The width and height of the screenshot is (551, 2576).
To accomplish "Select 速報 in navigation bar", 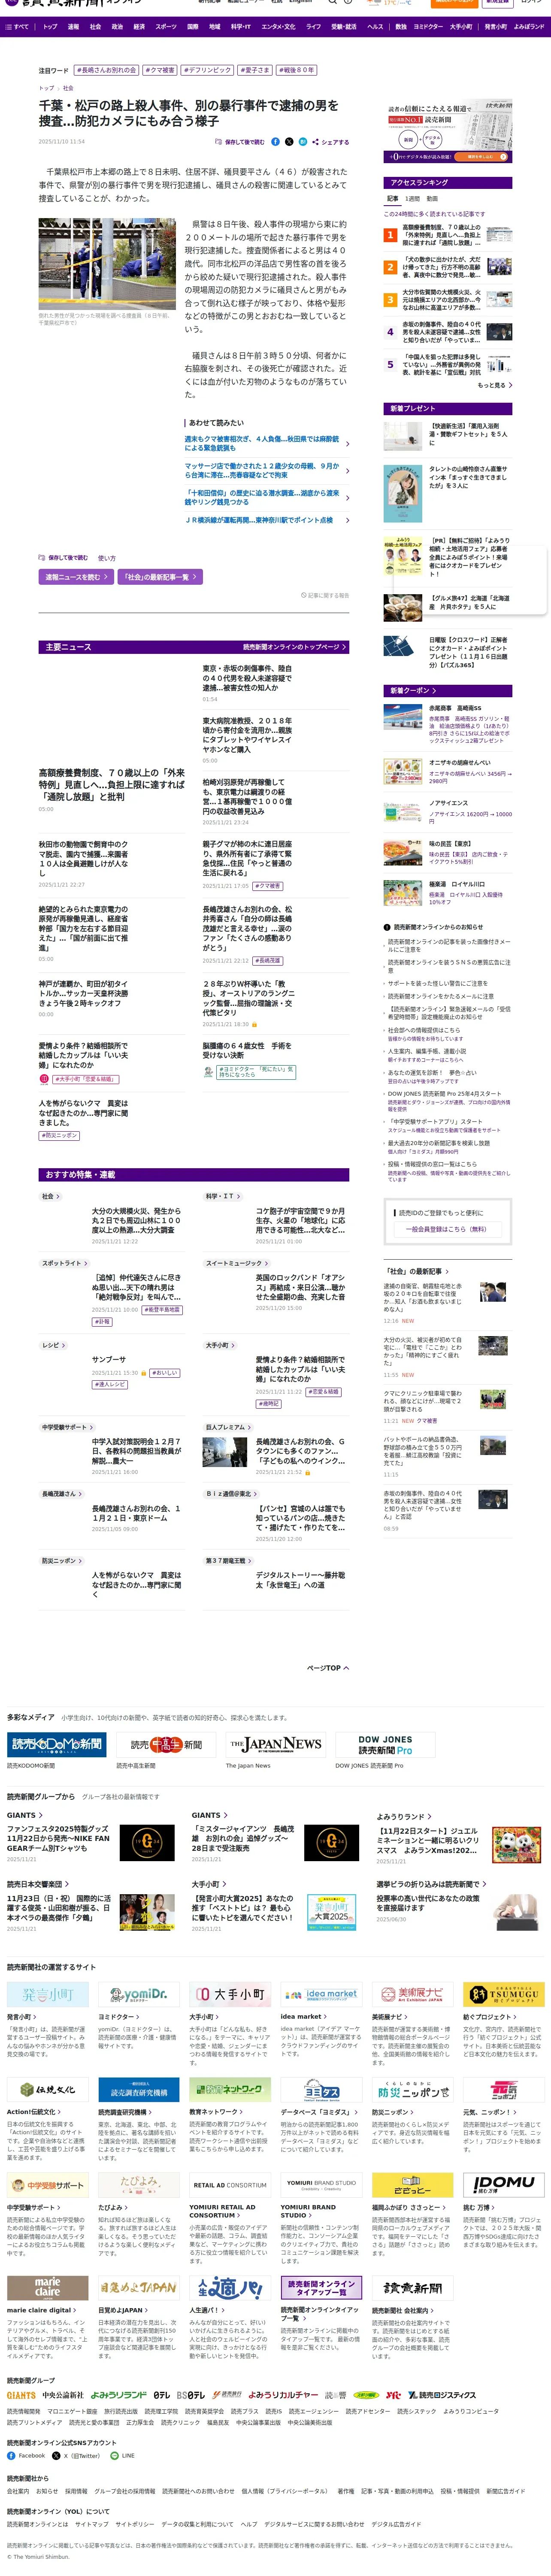I will pyautogui.click(x=73, y=27).
